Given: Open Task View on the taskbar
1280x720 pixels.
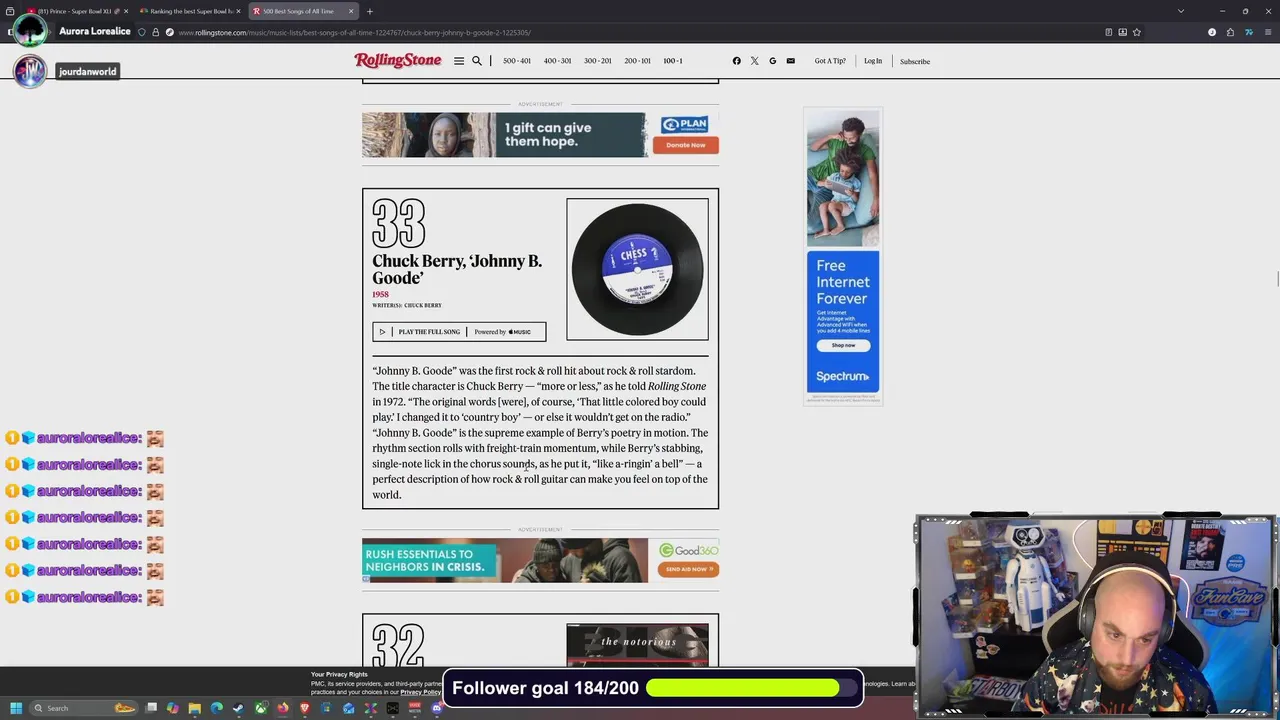Looking at the screenshot, I should (x=151, y=708).
